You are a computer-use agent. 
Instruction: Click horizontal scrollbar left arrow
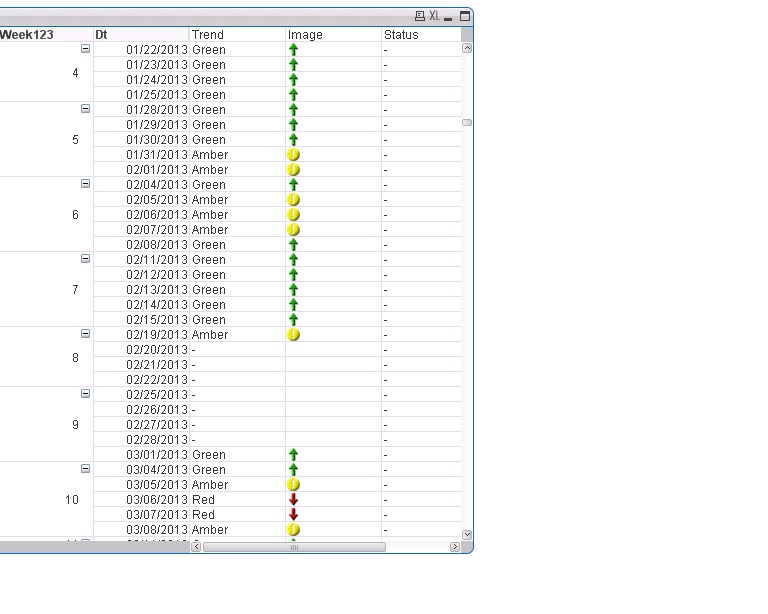[x=196, y=547]
